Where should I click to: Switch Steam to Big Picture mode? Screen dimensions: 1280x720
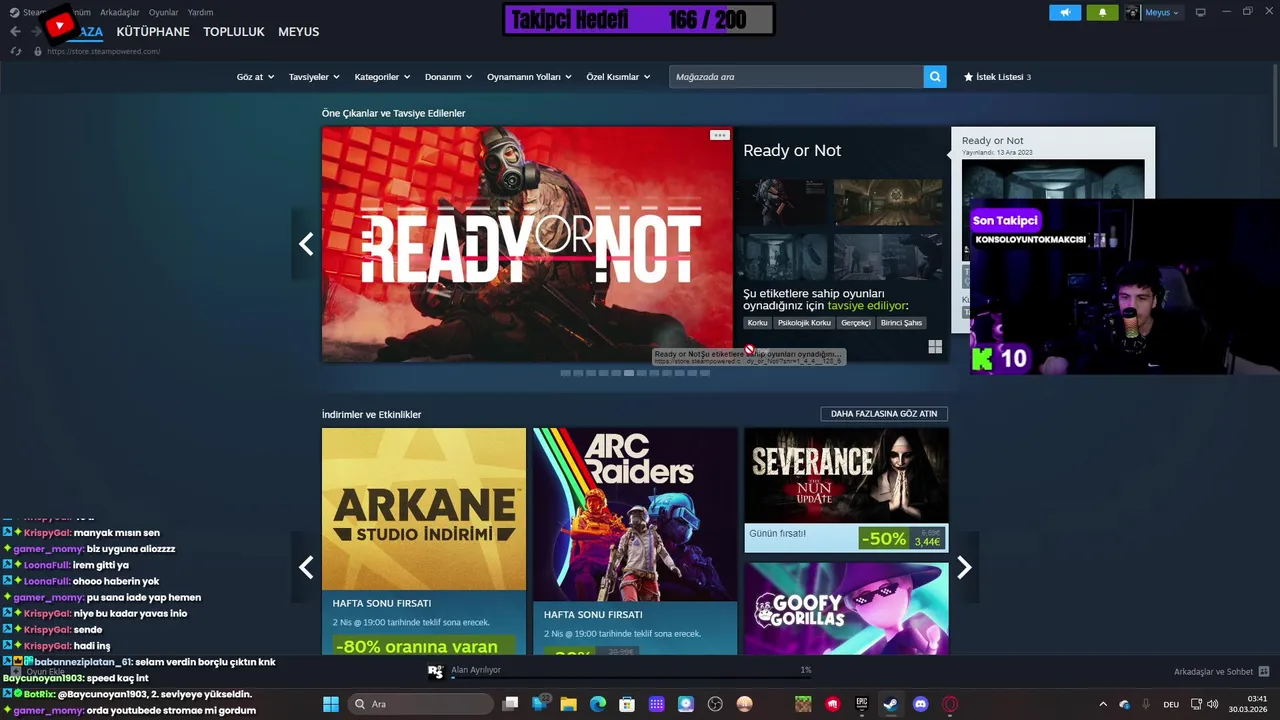(x=1201, y=12)
